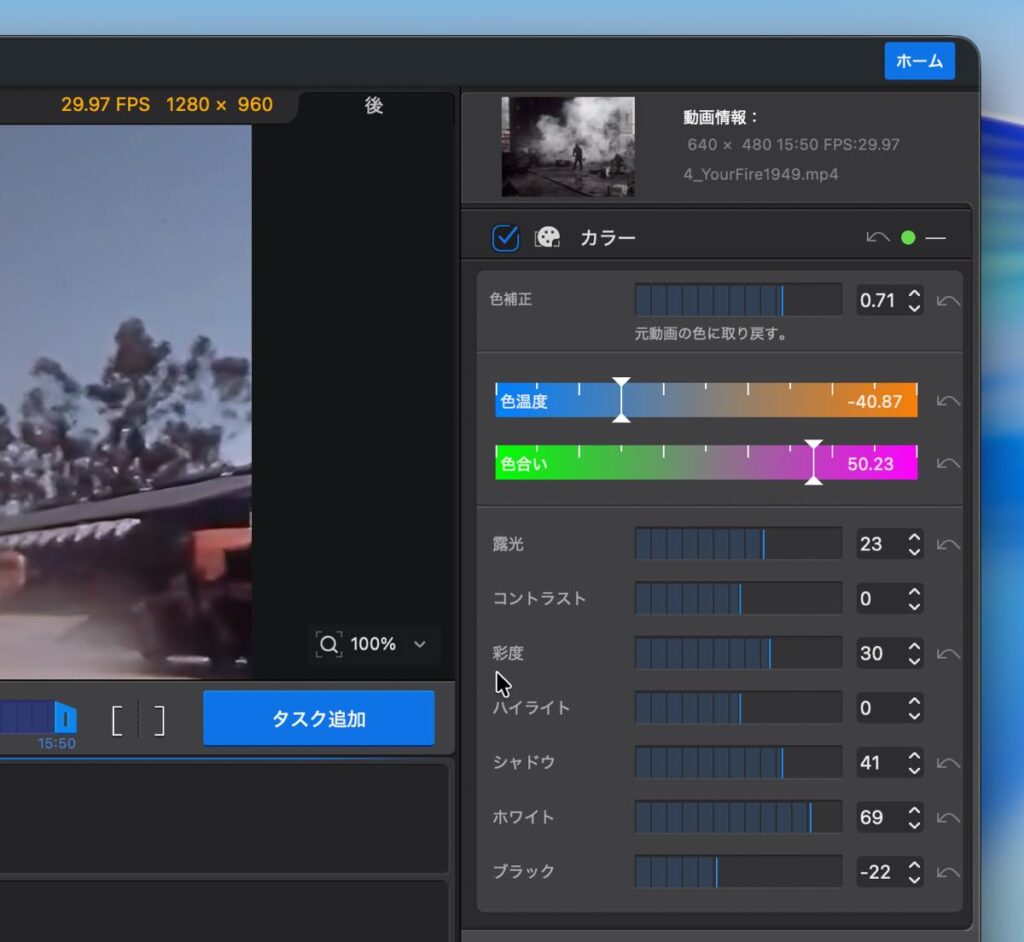This screenshot has width=1024, height=942.
Task: Click the 15:50 timeline time label
Action: (56, 743)
